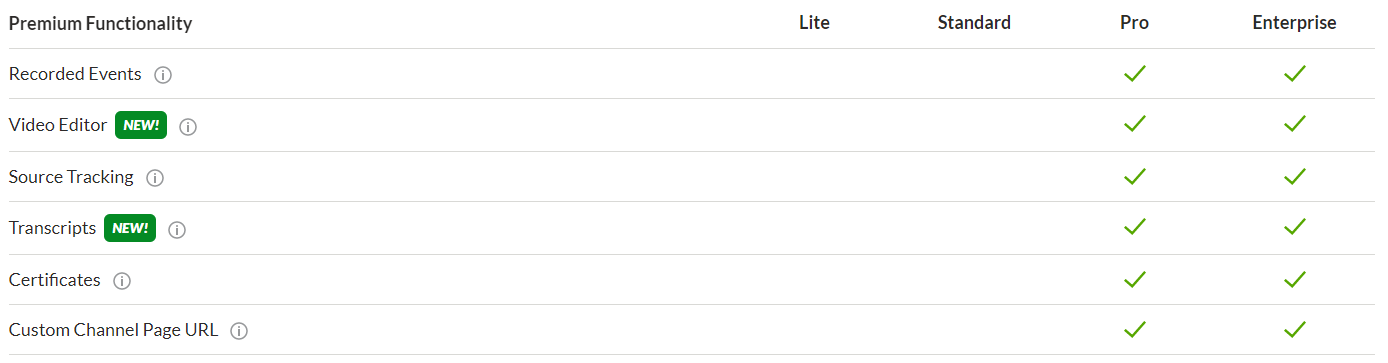Click the Premium Functionality heading
Screen dimensions: 1388x363
point(100,23)
